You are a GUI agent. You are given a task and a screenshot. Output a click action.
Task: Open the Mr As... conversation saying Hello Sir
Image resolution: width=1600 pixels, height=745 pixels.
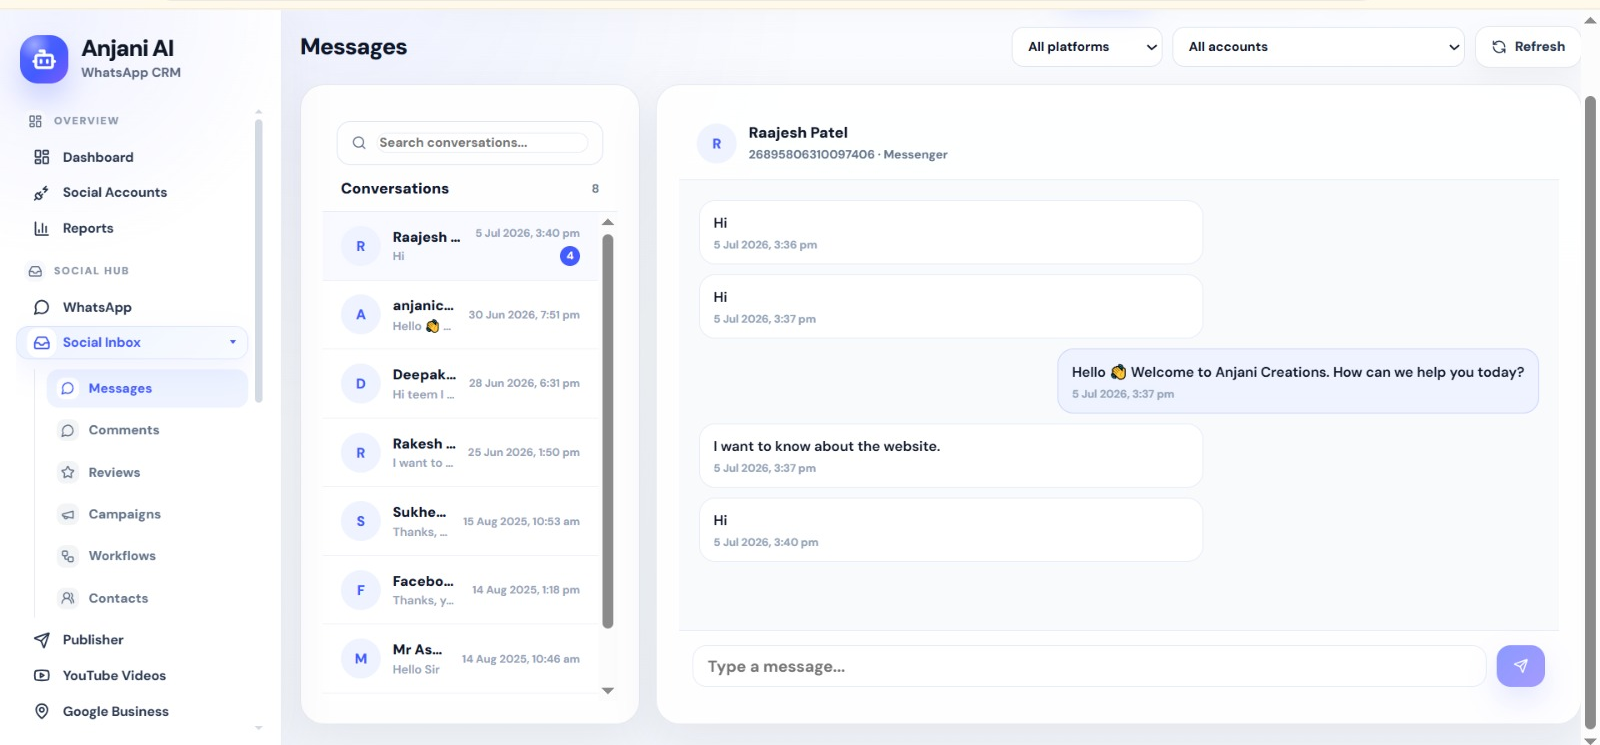click(461, 659)
